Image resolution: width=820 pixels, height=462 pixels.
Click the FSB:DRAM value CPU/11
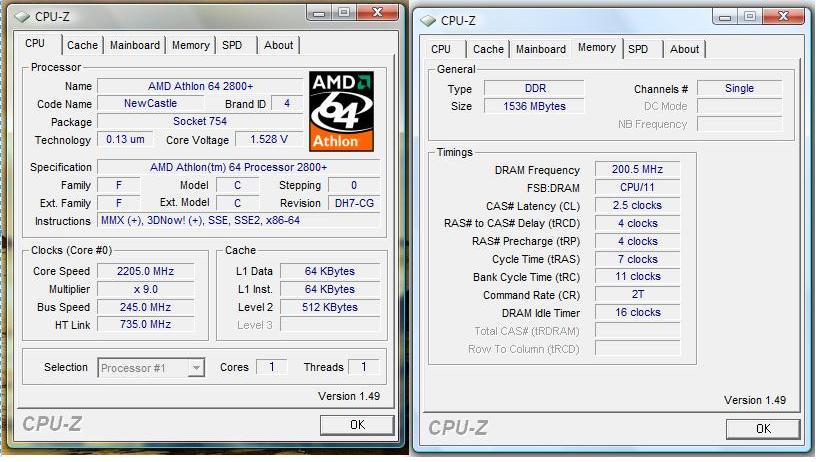(x=637, y=187)
